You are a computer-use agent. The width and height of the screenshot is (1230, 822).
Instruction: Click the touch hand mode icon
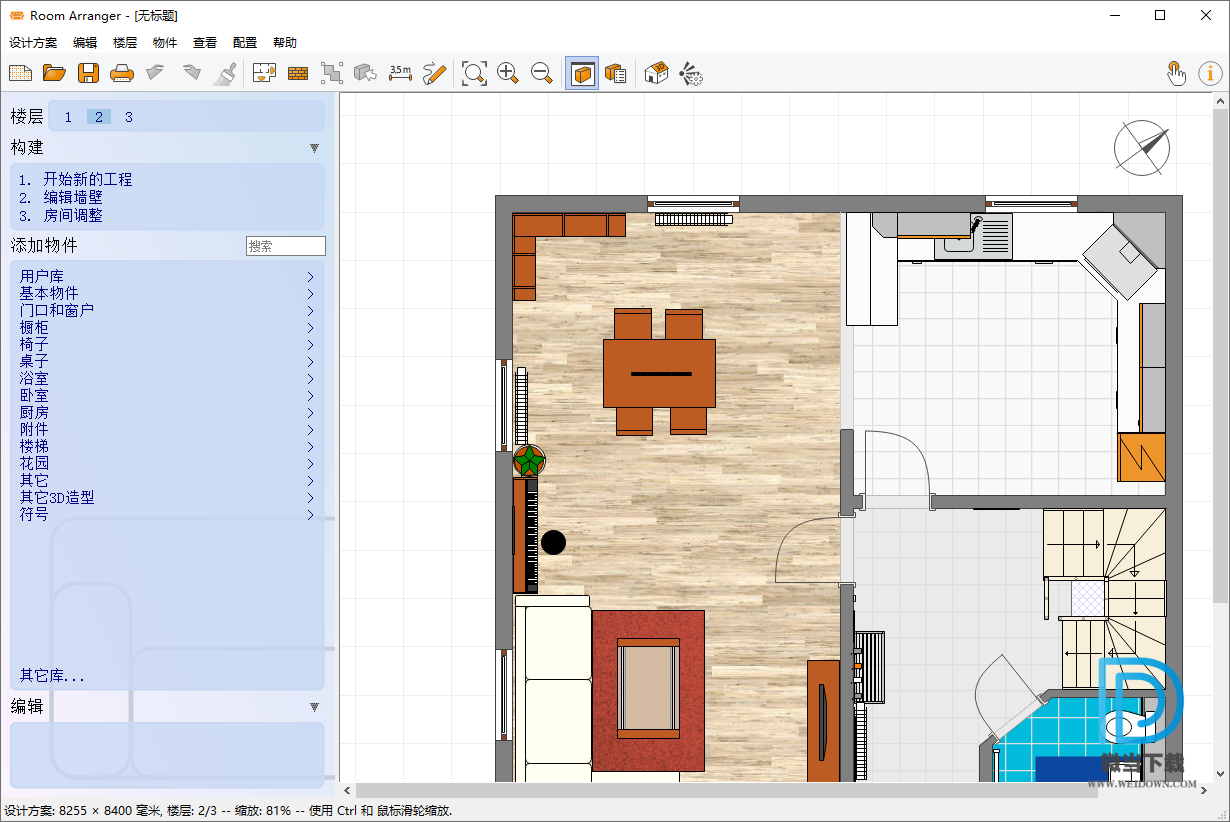coord(1176,73)
